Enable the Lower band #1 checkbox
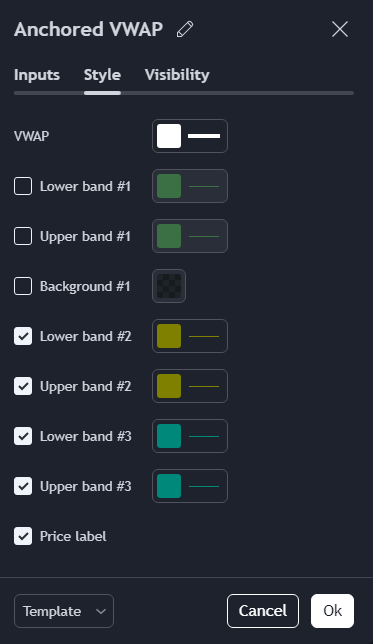This screenshot has width=373, height=644. [23, 186]
